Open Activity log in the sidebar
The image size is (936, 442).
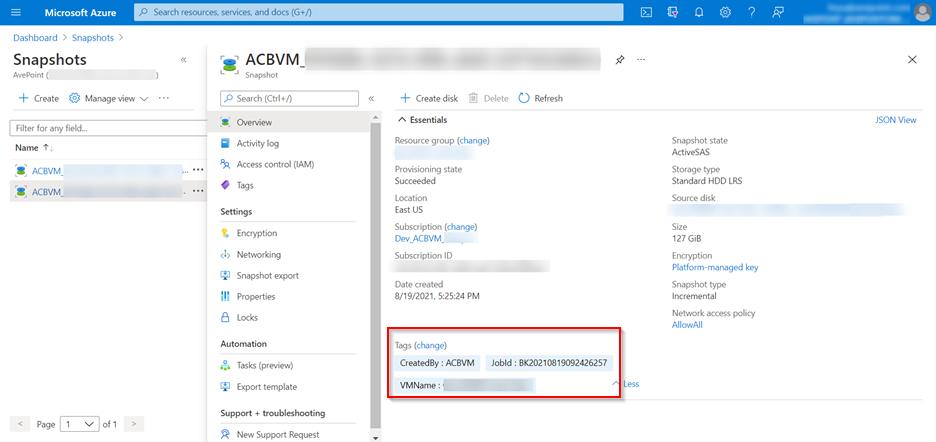pos(257,143)
